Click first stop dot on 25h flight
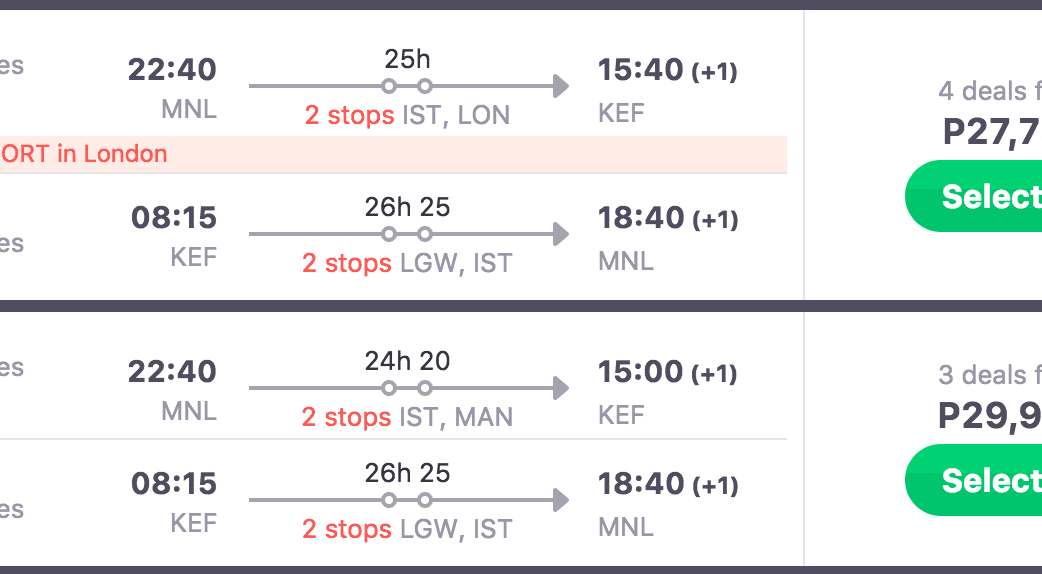 pos(389,86)
